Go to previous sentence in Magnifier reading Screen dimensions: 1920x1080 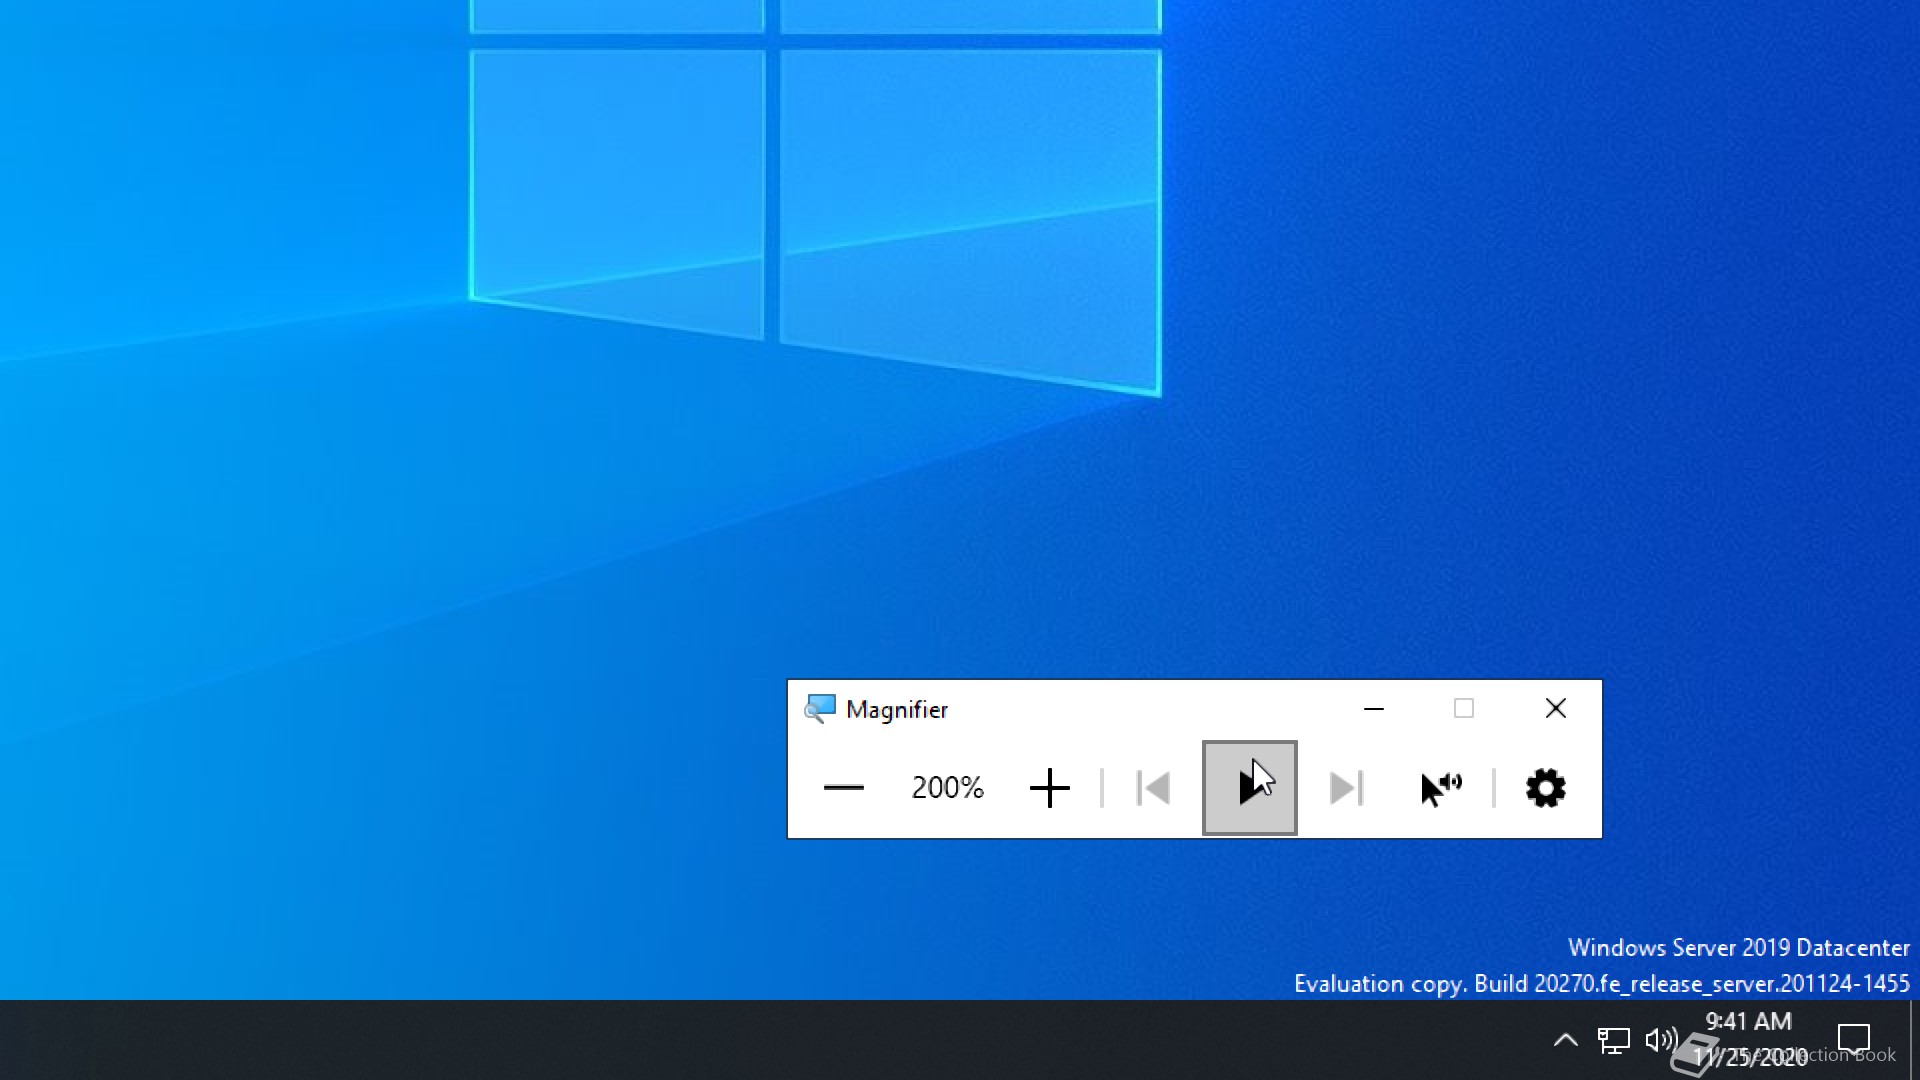tap(1153, 788)
